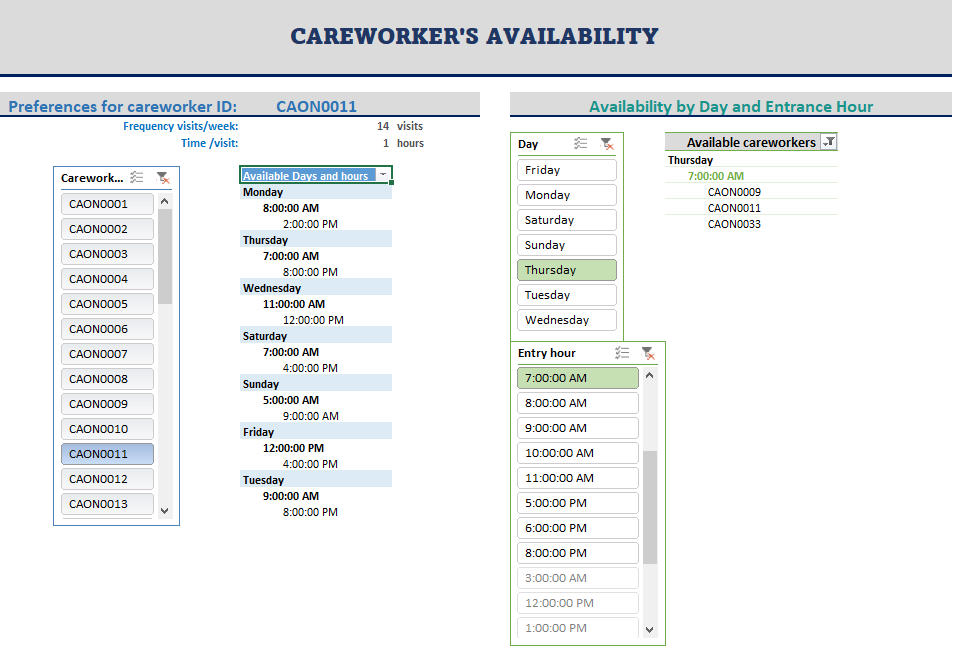Open the Available Days and hours dropdown
956x669 pixels.
[x=383, y=175]
